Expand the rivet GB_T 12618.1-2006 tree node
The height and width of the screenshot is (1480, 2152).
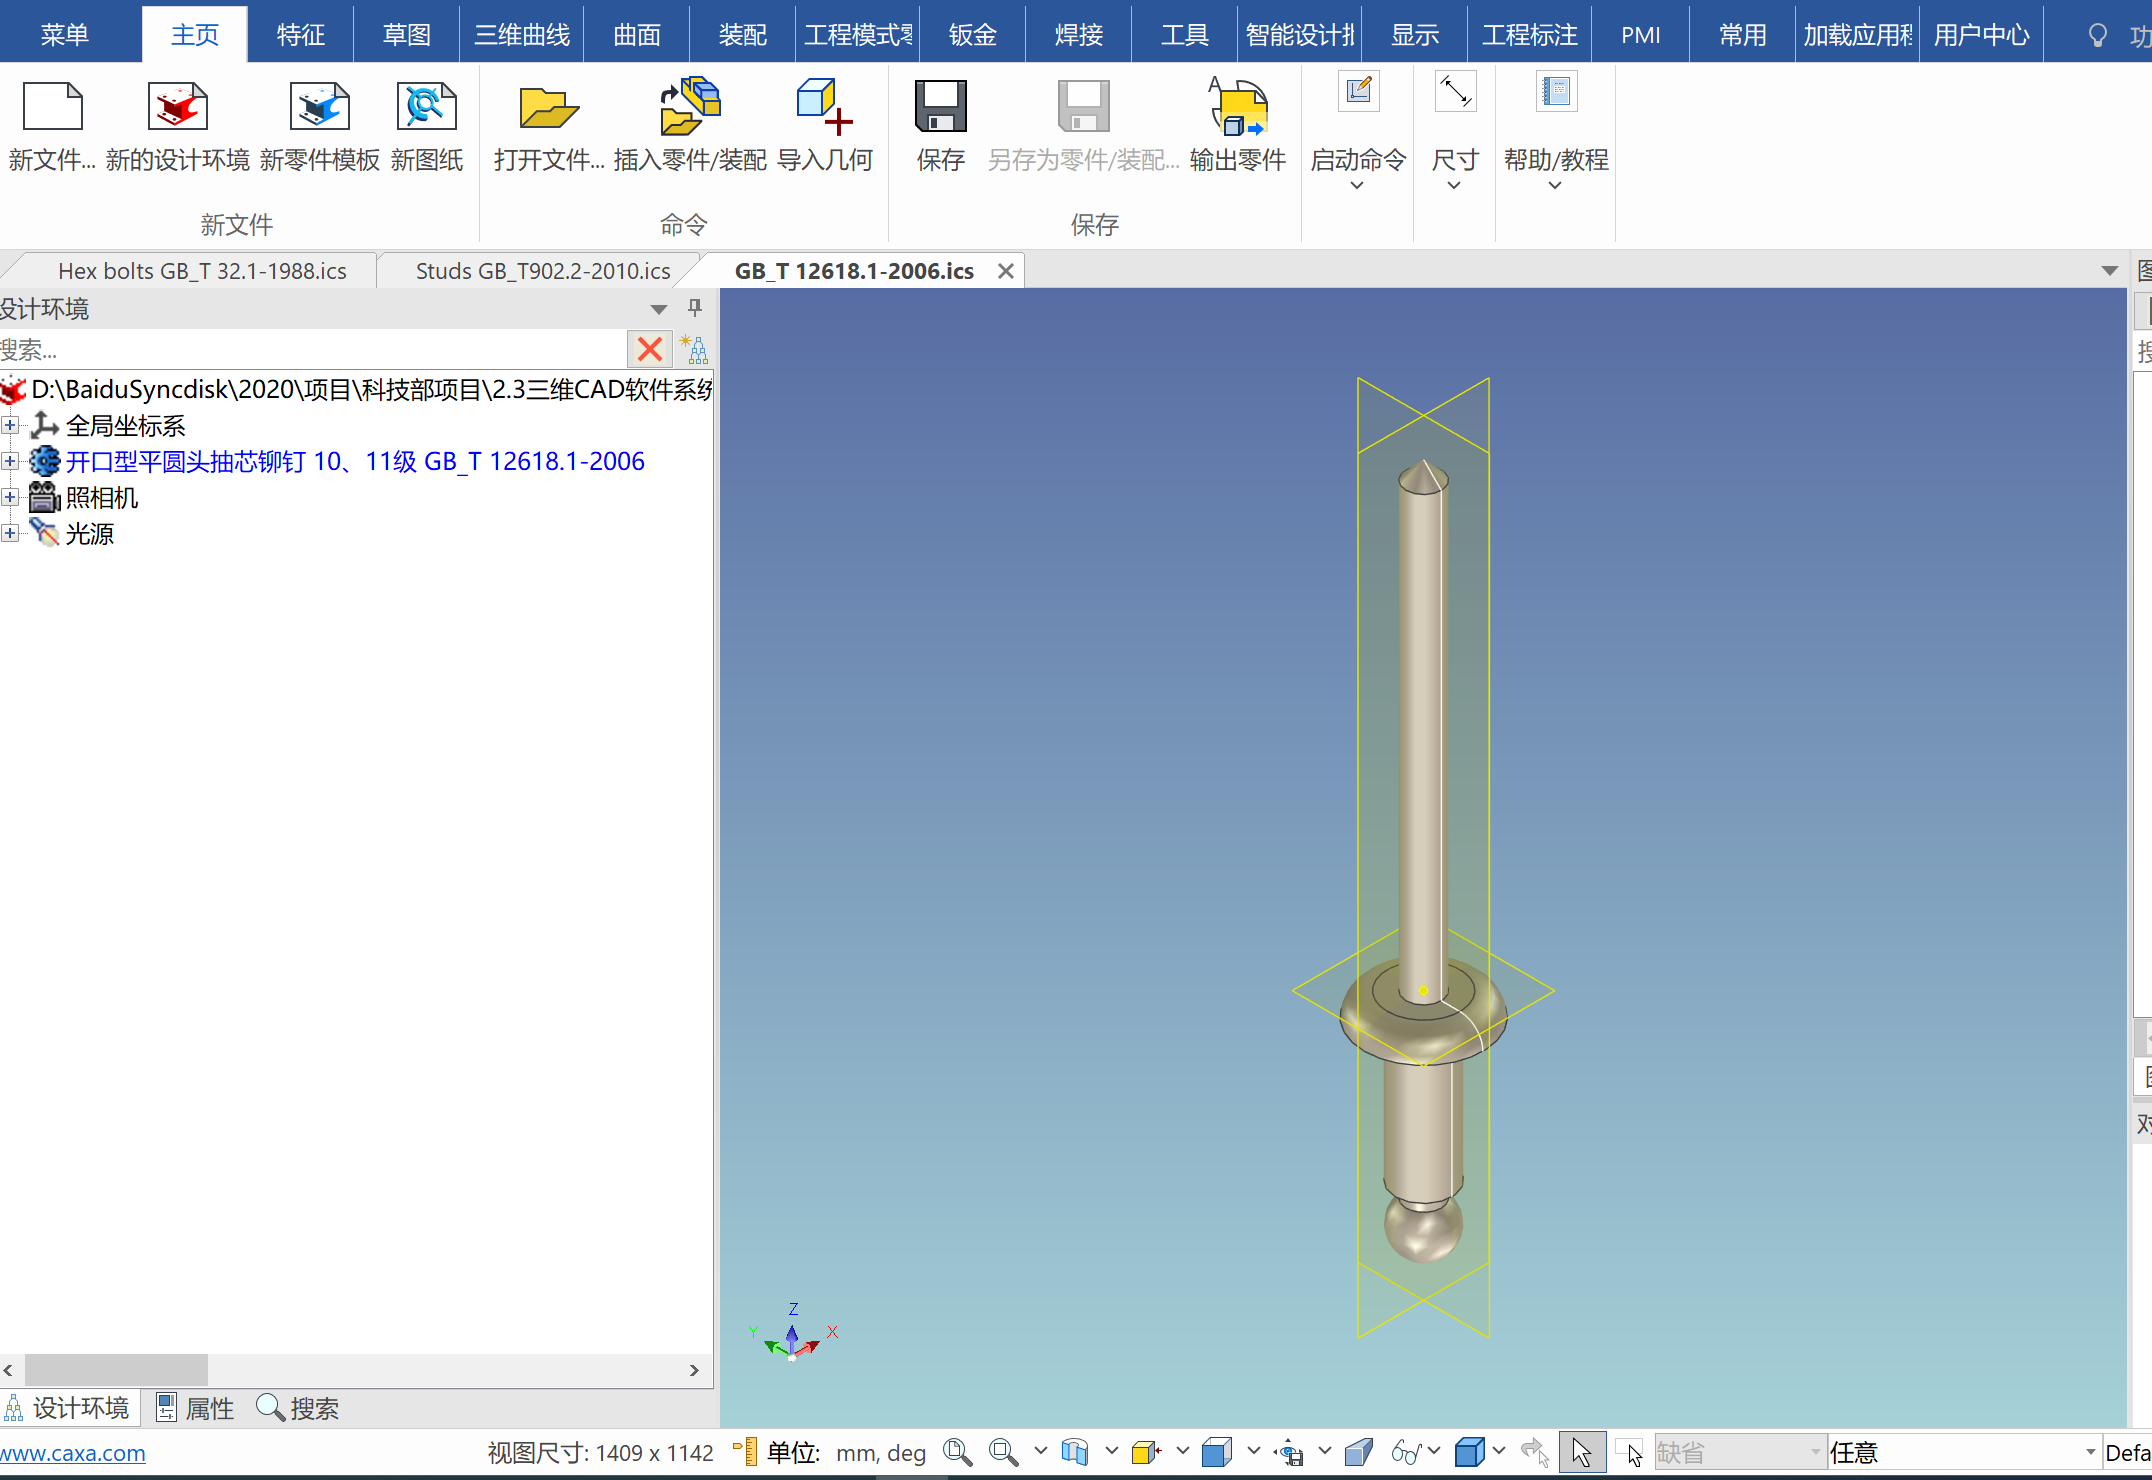click(10, 461)
